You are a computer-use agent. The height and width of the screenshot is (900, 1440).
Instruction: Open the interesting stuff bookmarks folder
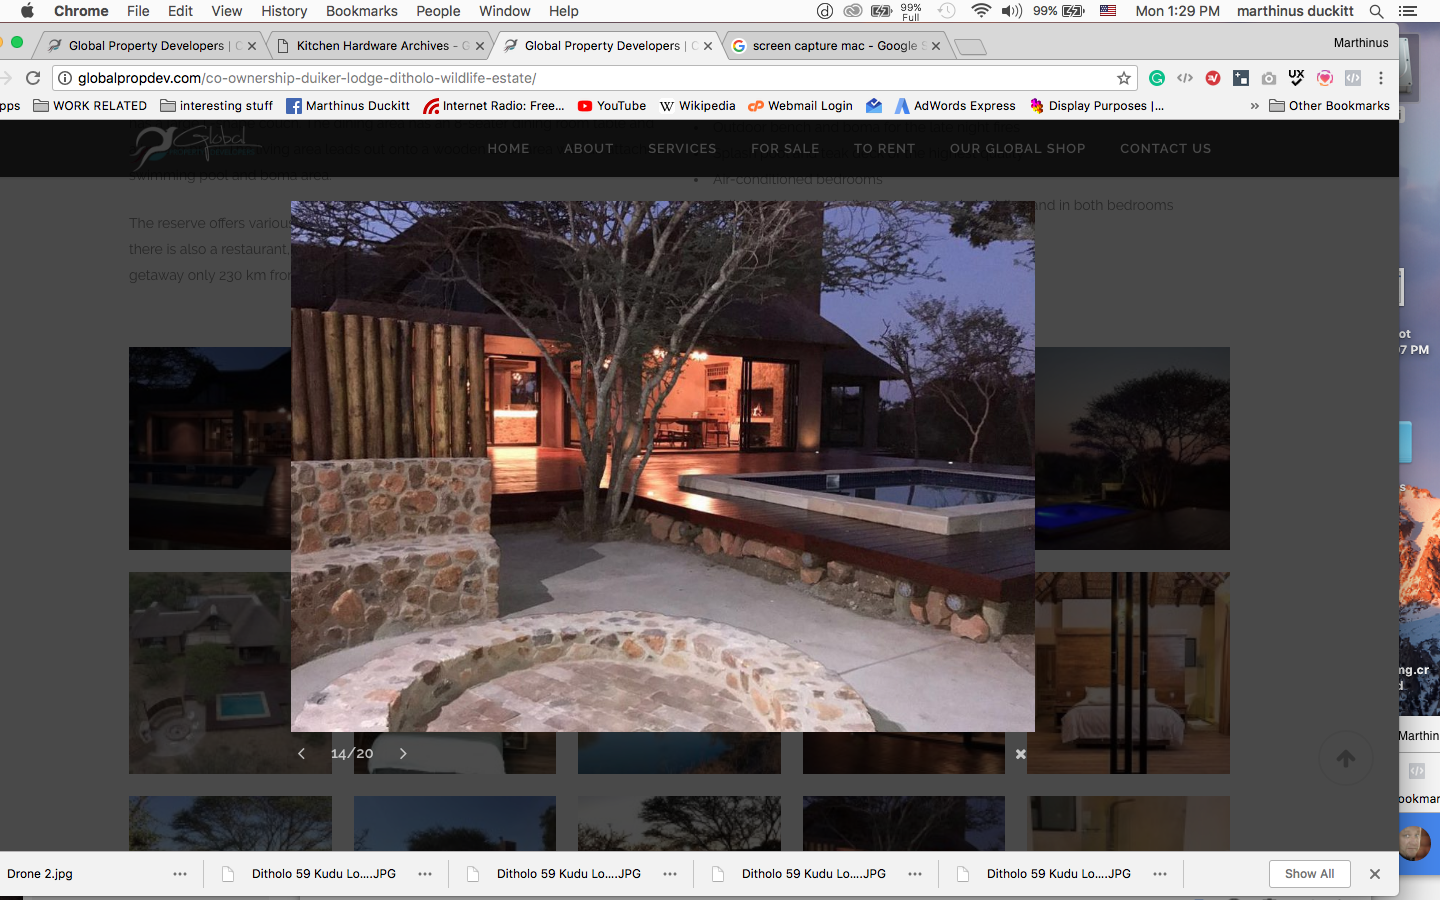216,106
